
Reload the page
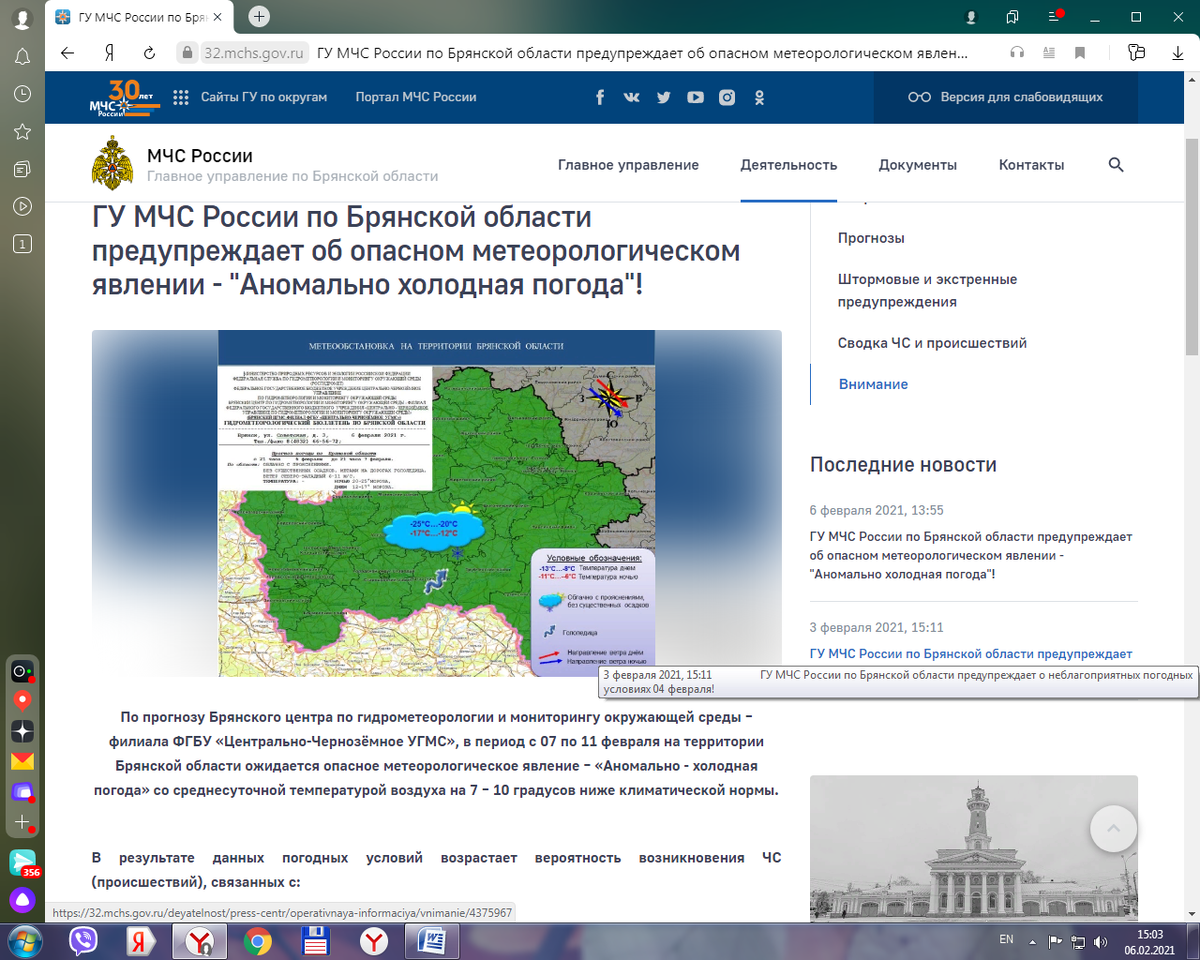[x=150, y=53]
